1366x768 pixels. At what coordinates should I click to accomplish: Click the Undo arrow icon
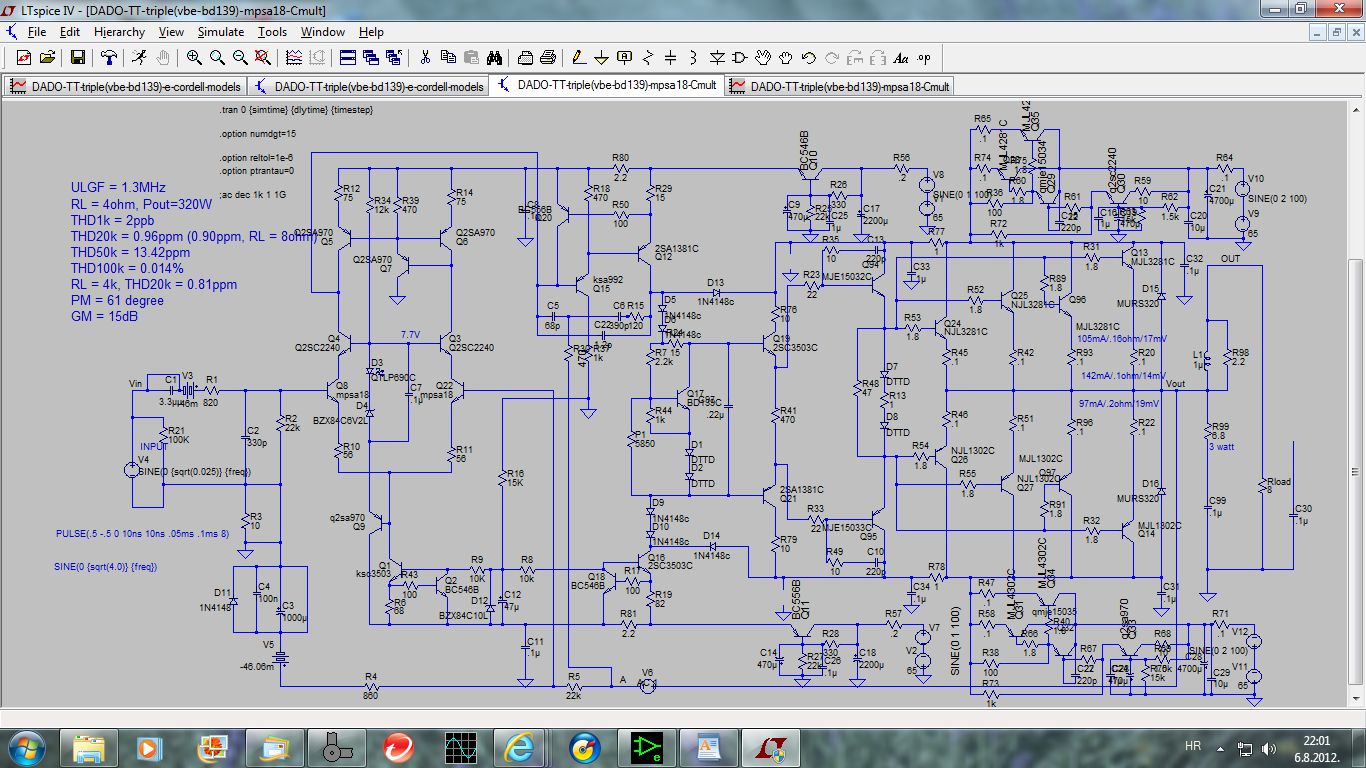click(x=809, y=57)
